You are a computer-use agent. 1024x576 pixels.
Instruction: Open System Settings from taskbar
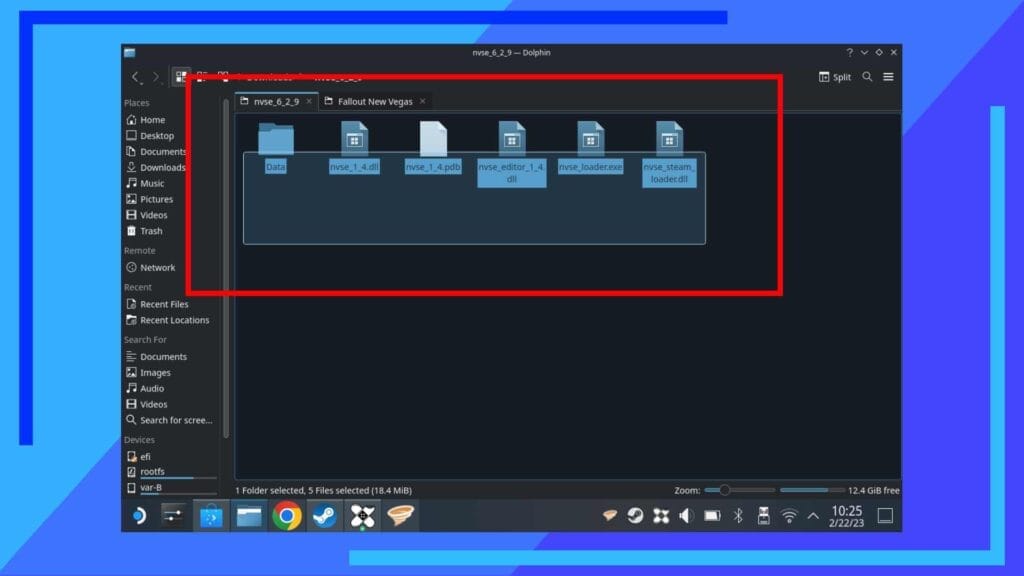point(173,516)
